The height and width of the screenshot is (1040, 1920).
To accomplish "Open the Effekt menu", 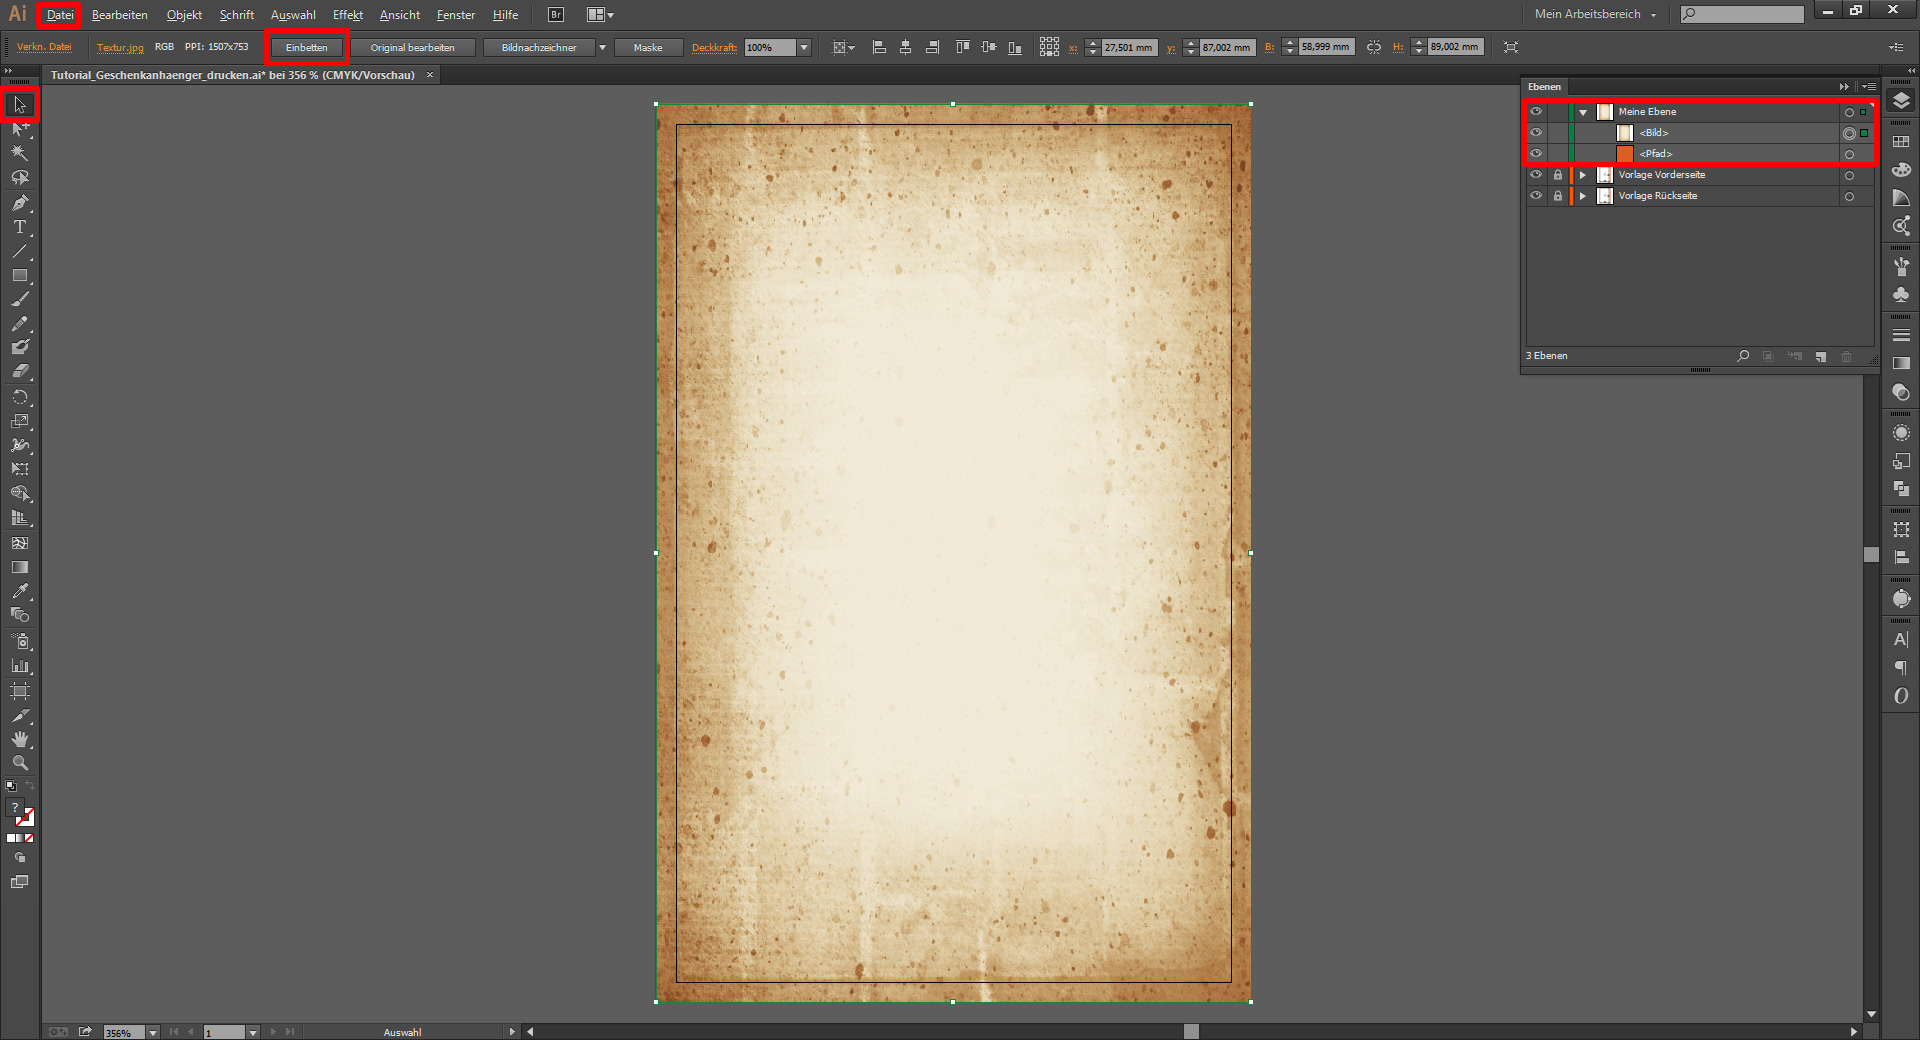I will point(347,15).
